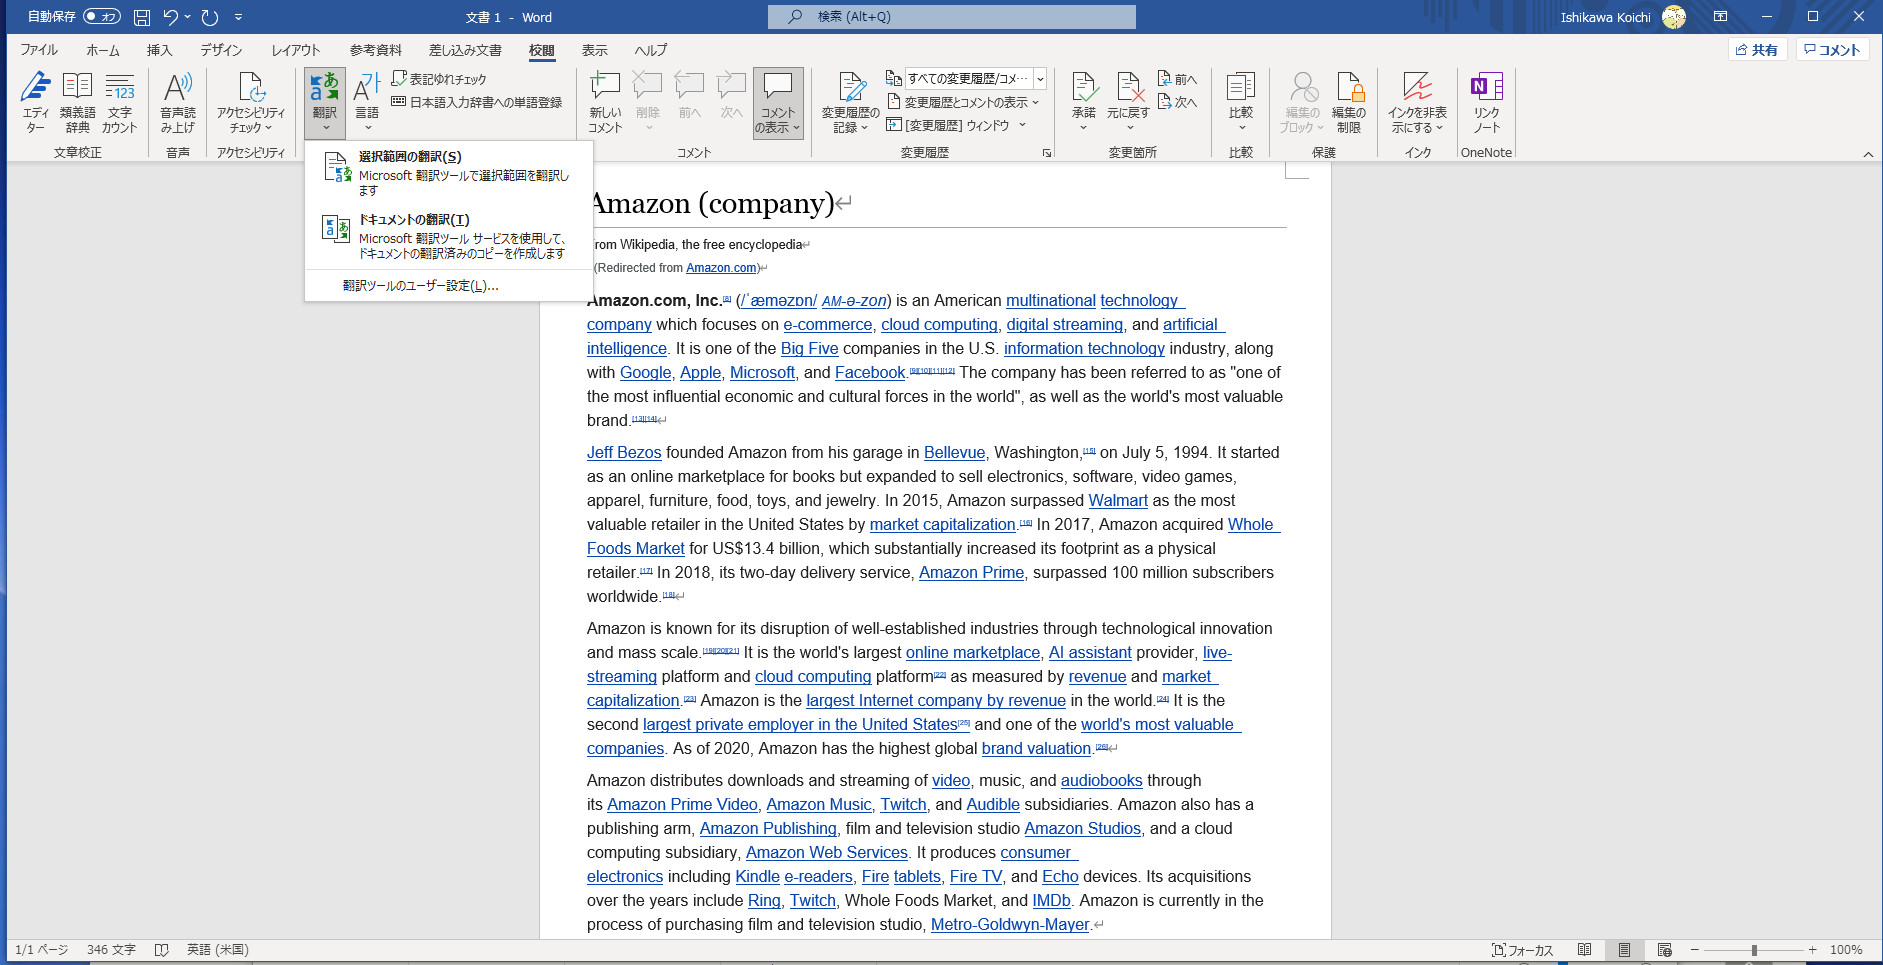Collapse the ribbon with the chevron
The width and height of the screenshot is (1883, 965).
[x=1868, y=154]
